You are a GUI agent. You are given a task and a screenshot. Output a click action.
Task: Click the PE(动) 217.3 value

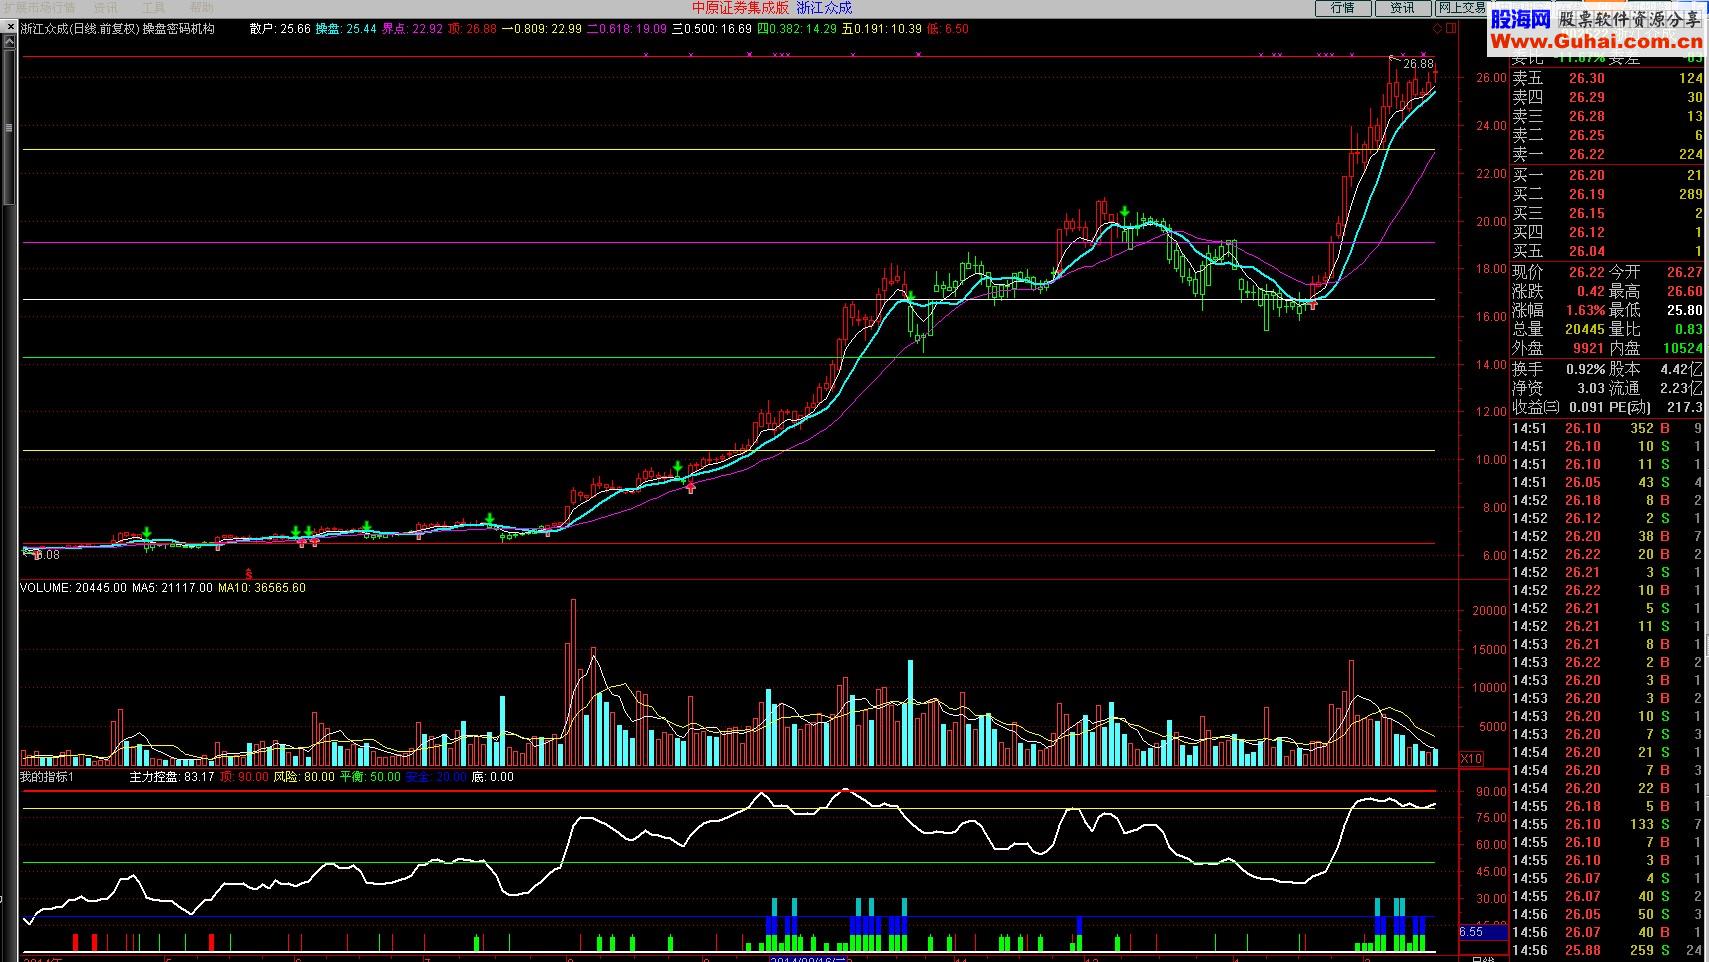click(x=1685, y=407)
